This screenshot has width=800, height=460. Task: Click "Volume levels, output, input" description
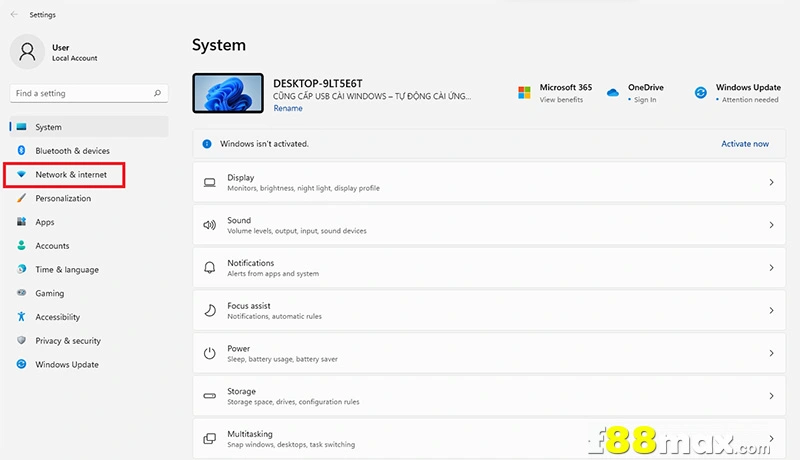click(297, 231)
